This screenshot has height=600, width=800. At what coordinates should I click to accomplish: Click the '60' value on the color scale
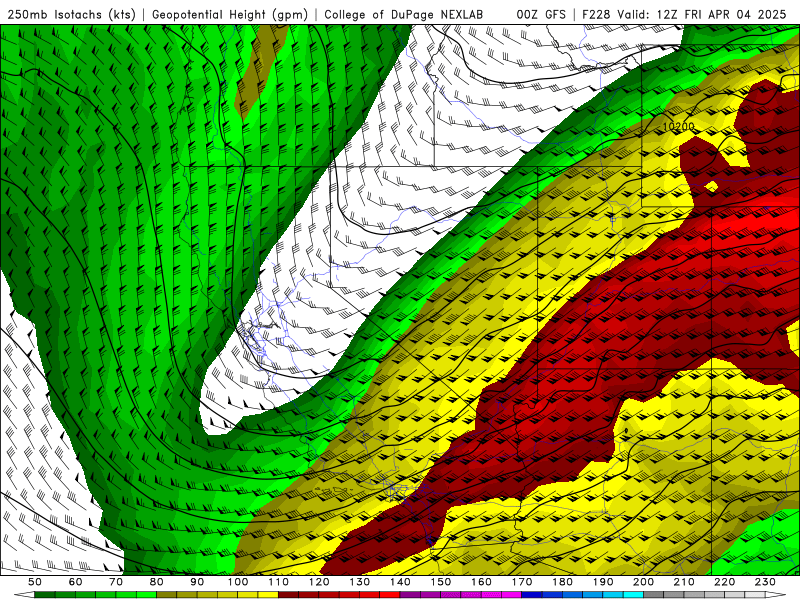(76, 582)
